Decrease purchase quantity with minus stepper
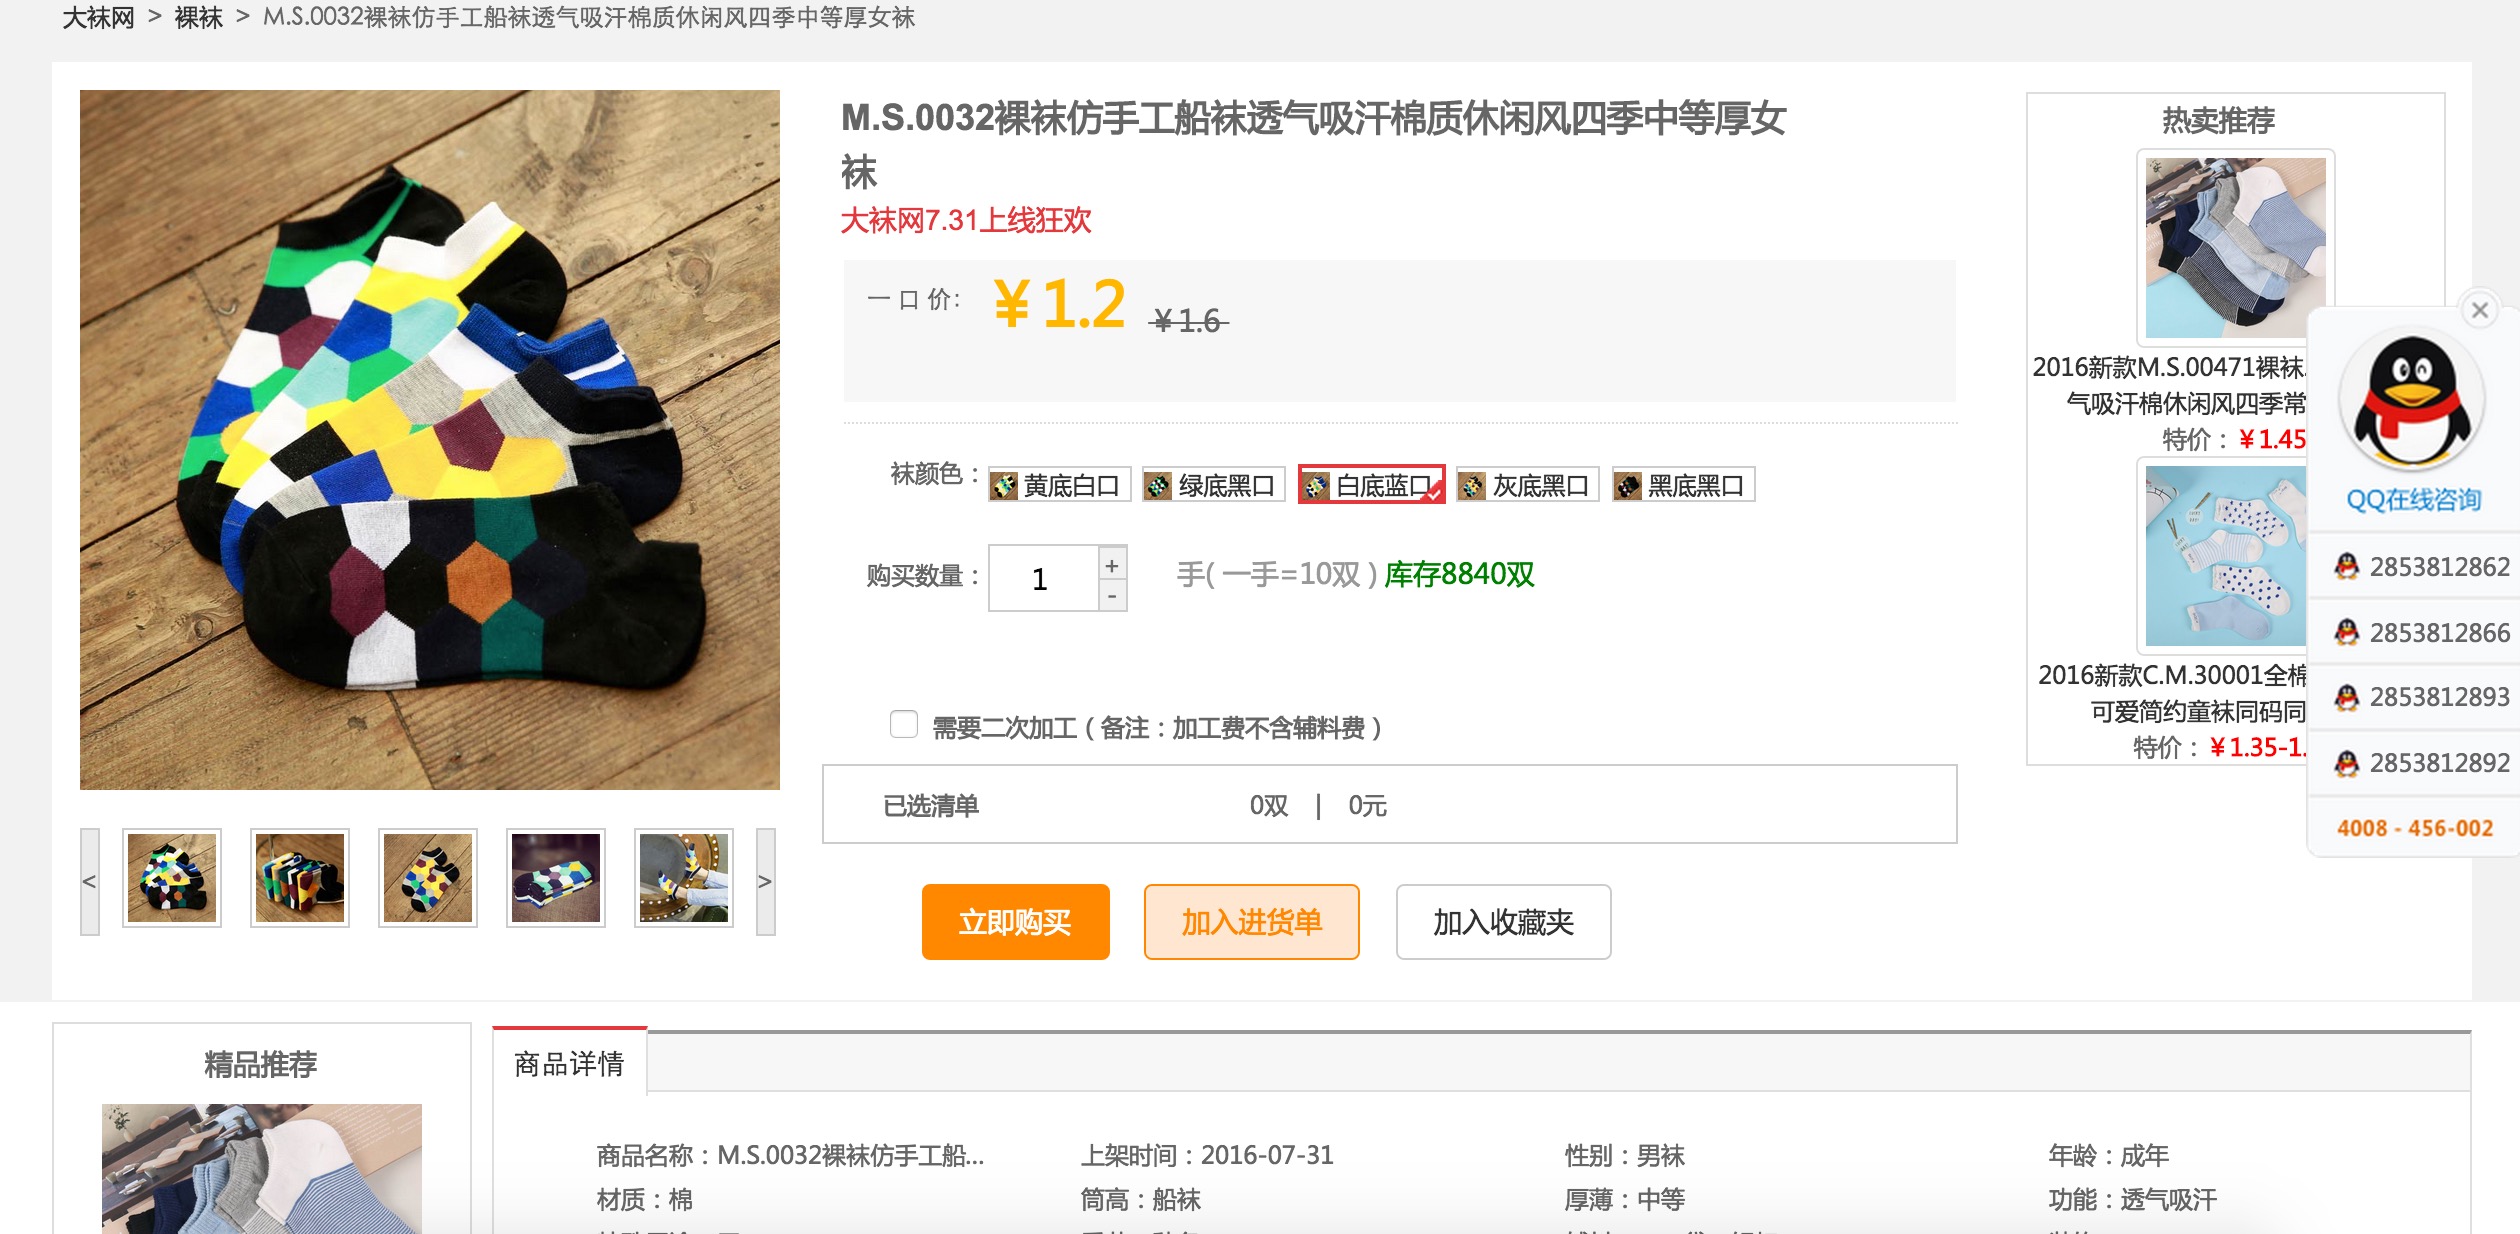This screenshot has width=2520, height=1234. coord(1112,596)
